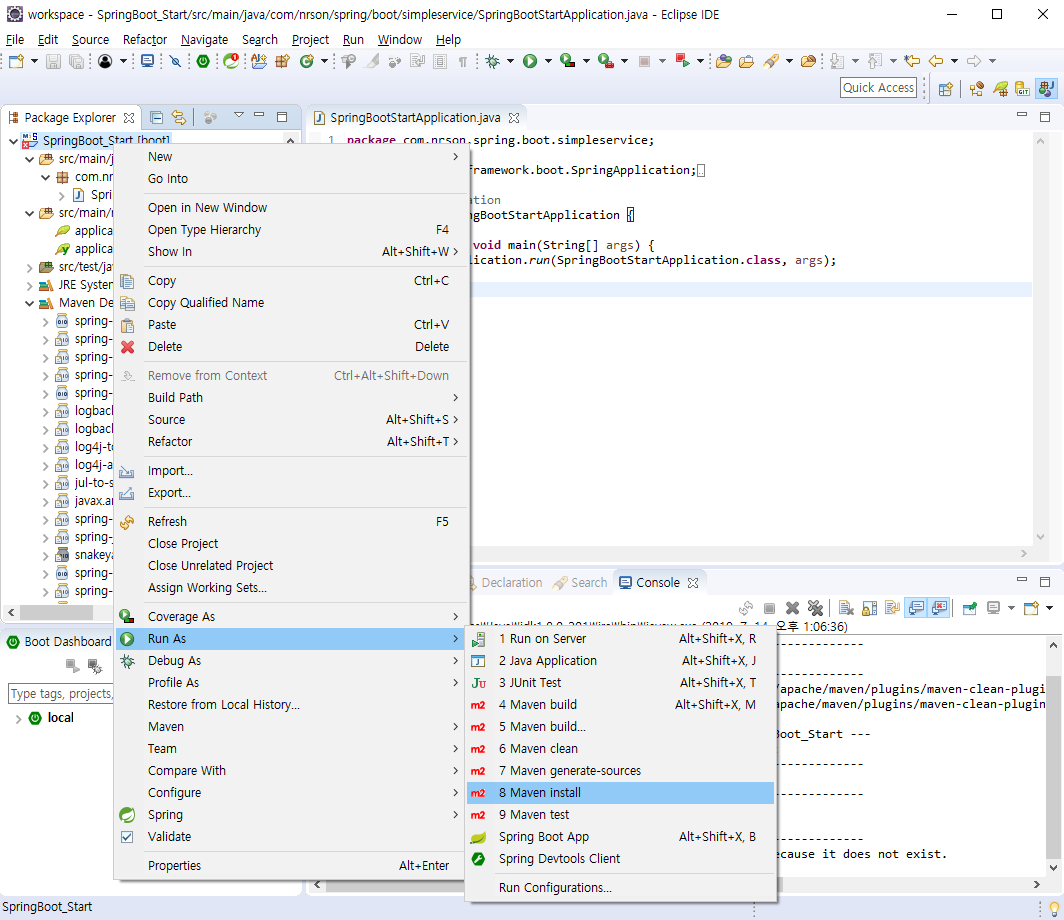Click the Clear Console icon

coord(846,608)
